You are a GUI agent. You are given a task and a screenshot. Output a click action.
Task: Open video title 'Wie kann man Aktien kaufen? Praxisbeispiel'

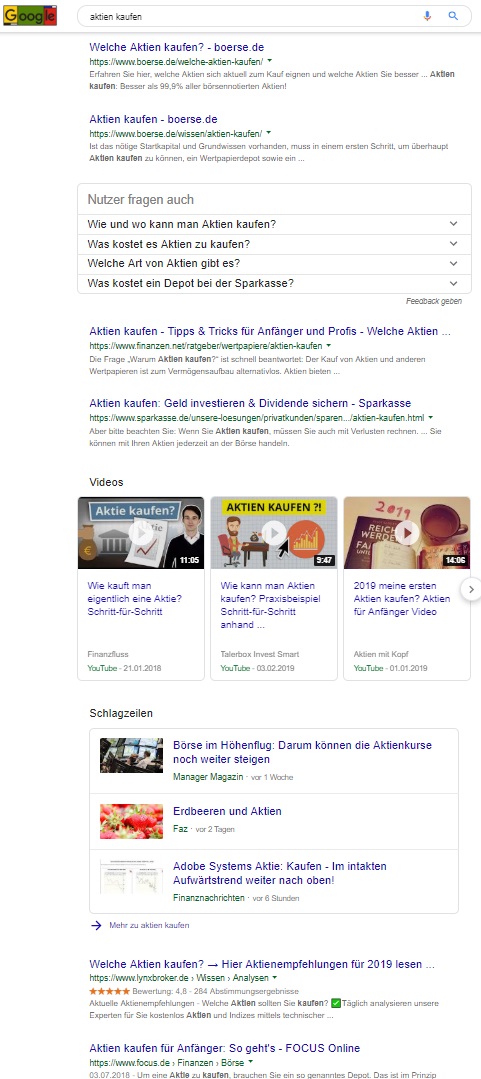[x=270, y=605]
